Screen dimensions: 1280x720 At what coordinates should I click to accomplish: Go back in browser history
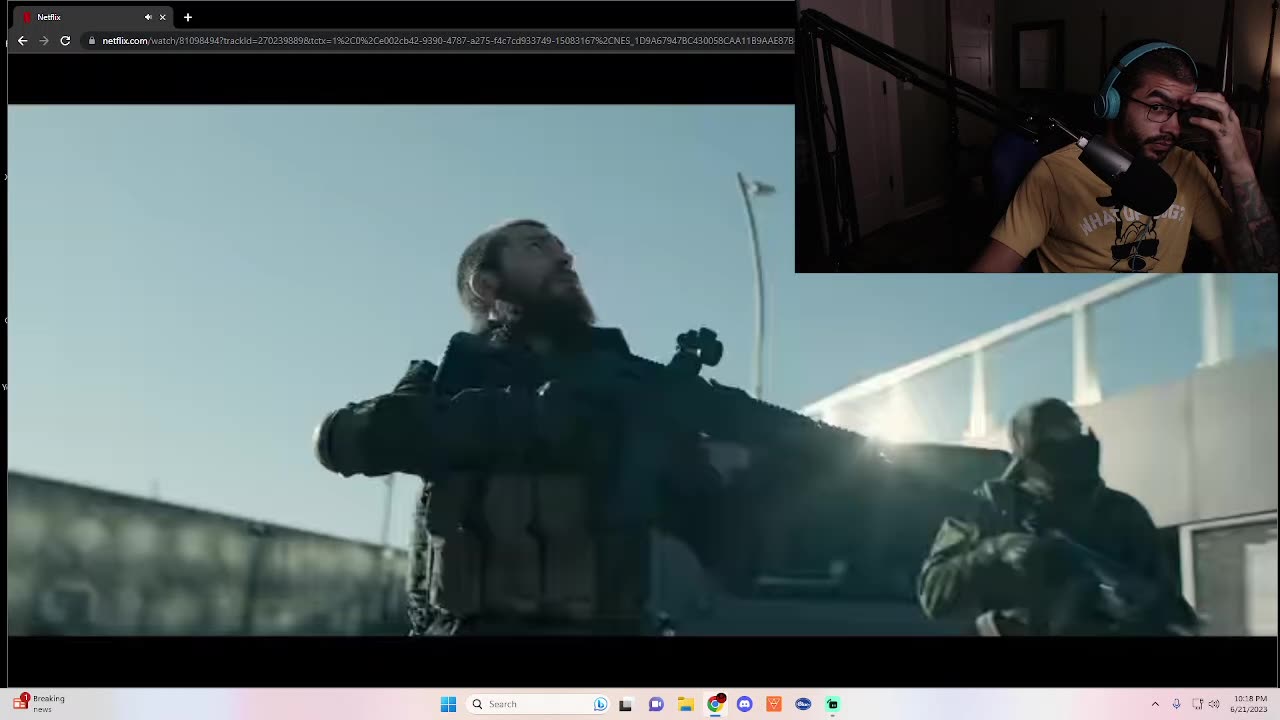pyautogui.click(x=22, y=41)
